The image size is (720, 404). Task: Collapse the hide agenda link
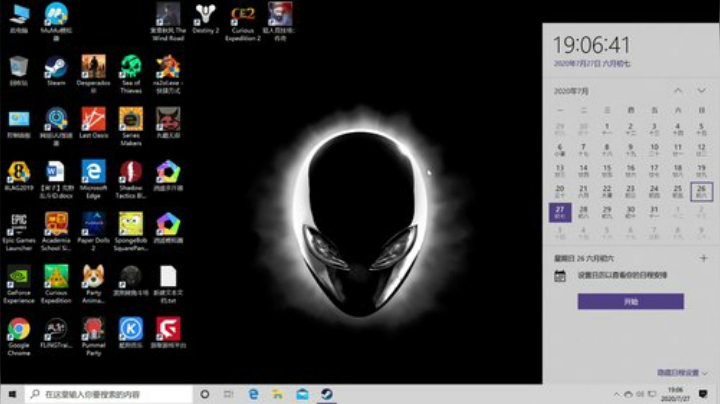(681, 373)
